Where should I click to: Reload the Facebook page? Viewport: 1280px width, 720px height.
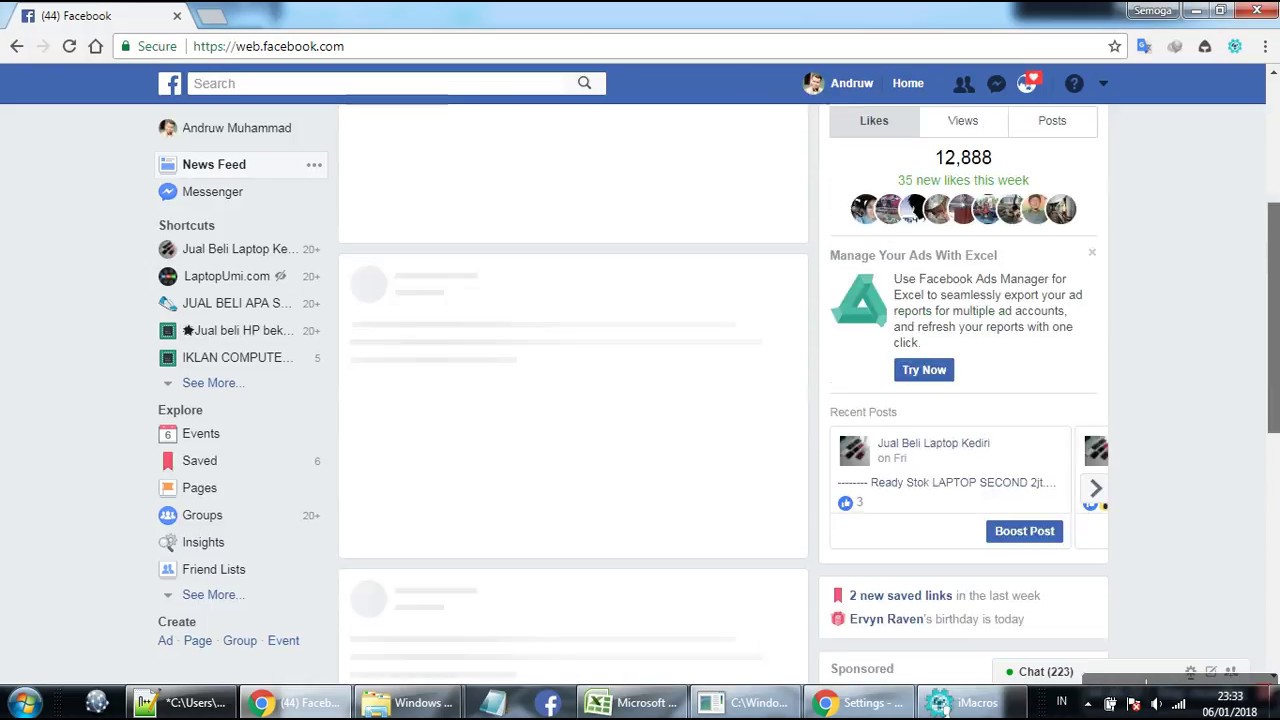(69, 46)
